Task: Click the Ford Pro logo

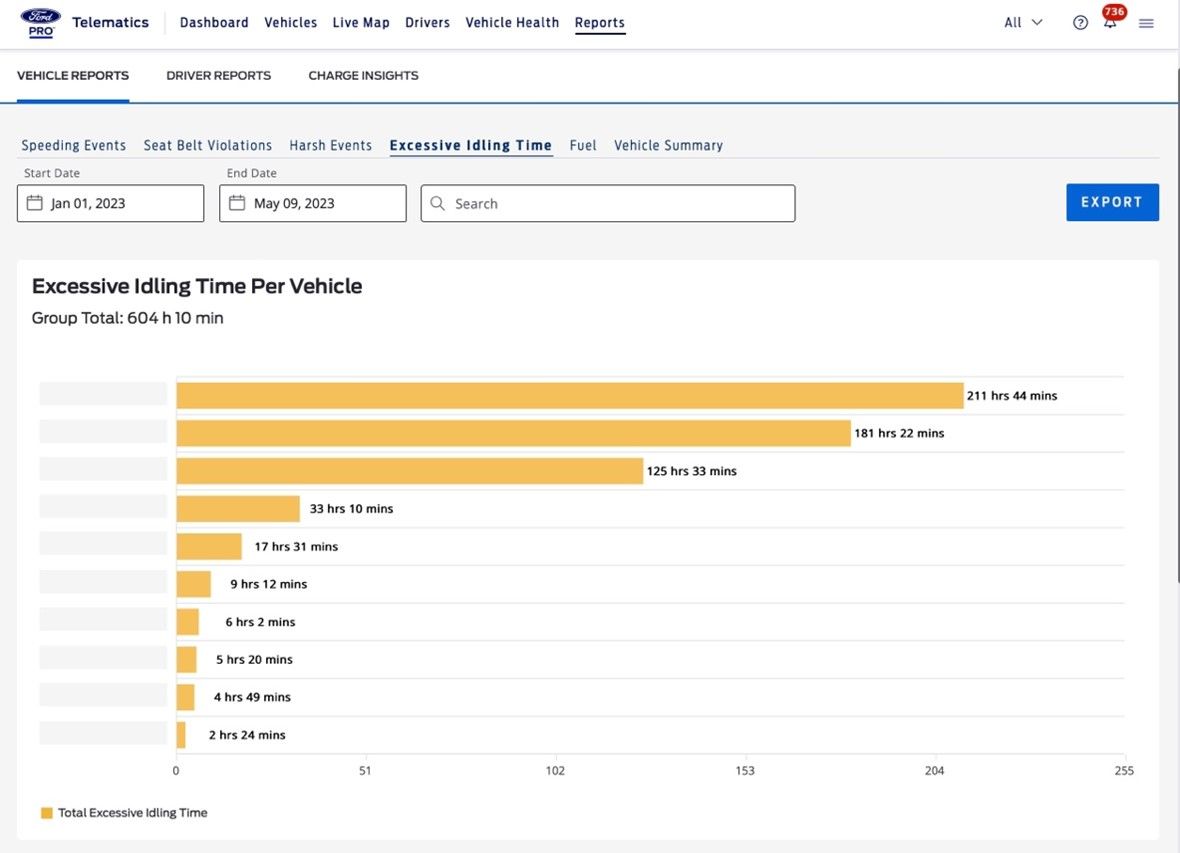Action: [40, 22]
